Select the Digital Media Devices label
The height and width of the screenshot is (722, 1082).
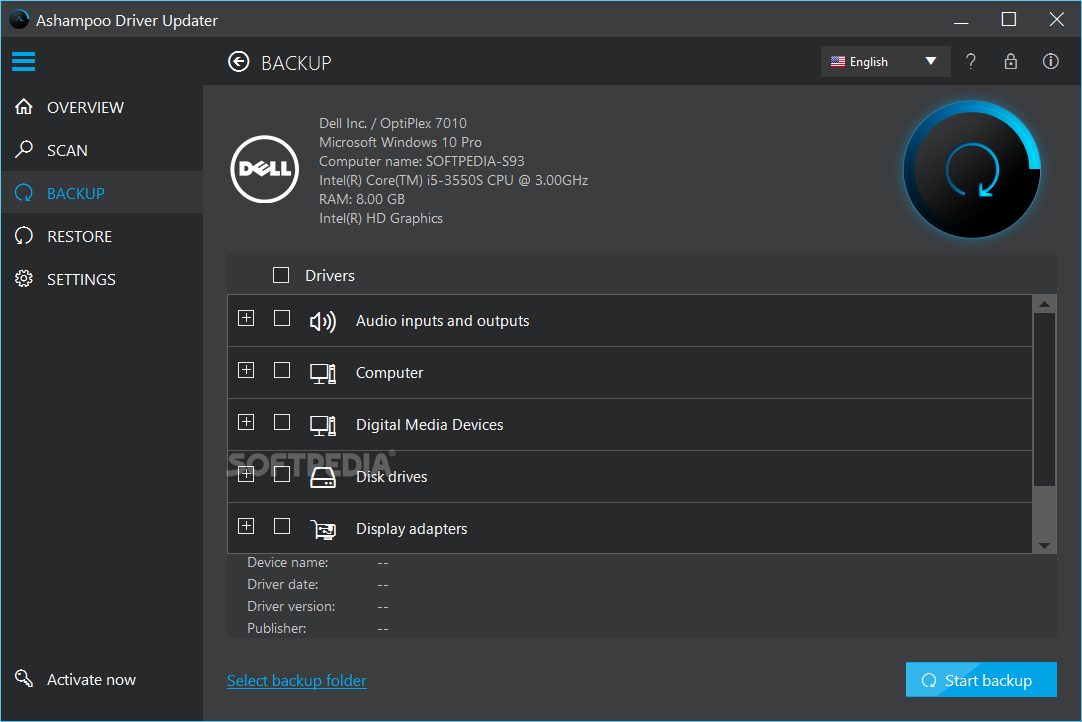point(429,425)
